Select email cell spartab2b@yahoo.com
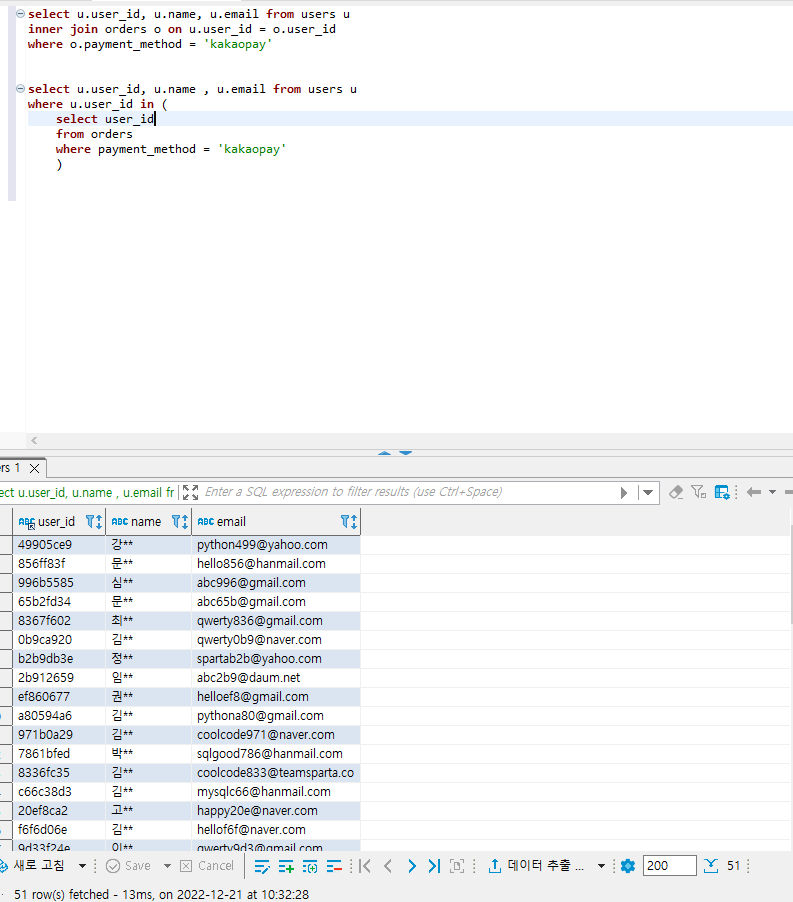 point(276,659)
